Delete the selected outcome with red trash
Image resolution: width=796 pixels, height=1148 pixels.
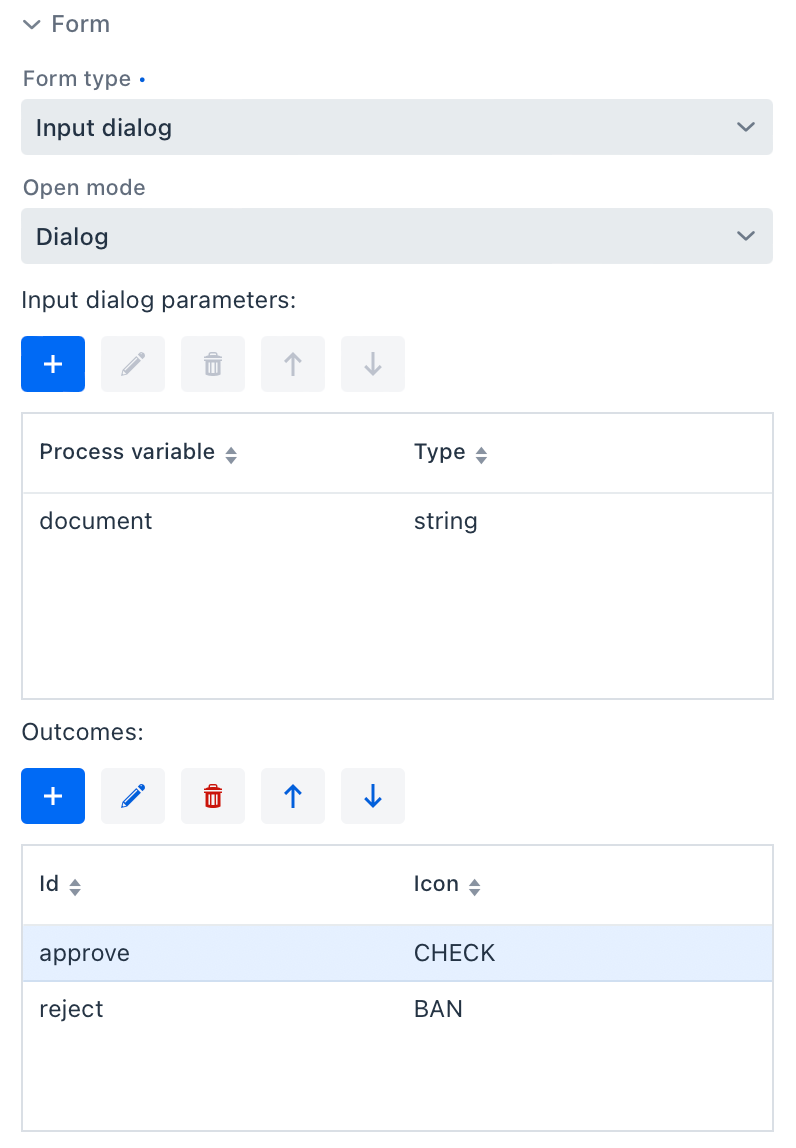tap(213, 796)
